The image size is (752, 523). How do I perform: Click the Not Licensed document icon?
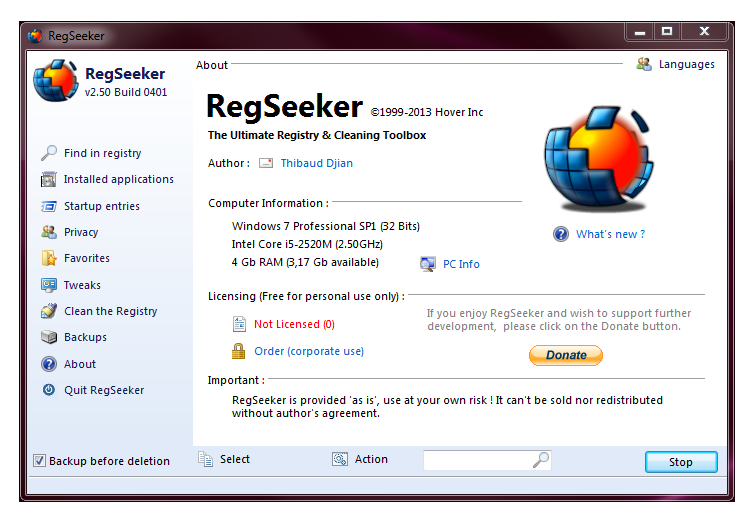pos(239,324)
